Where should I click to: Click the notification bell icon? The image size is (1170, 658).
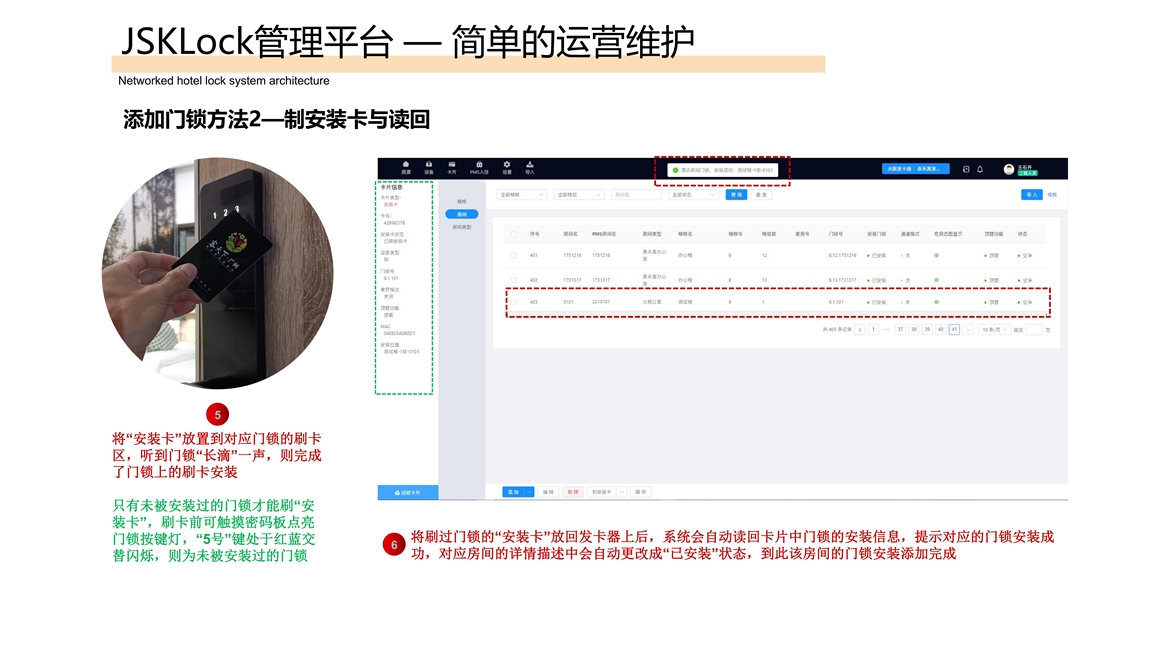[x=980, y=169]
